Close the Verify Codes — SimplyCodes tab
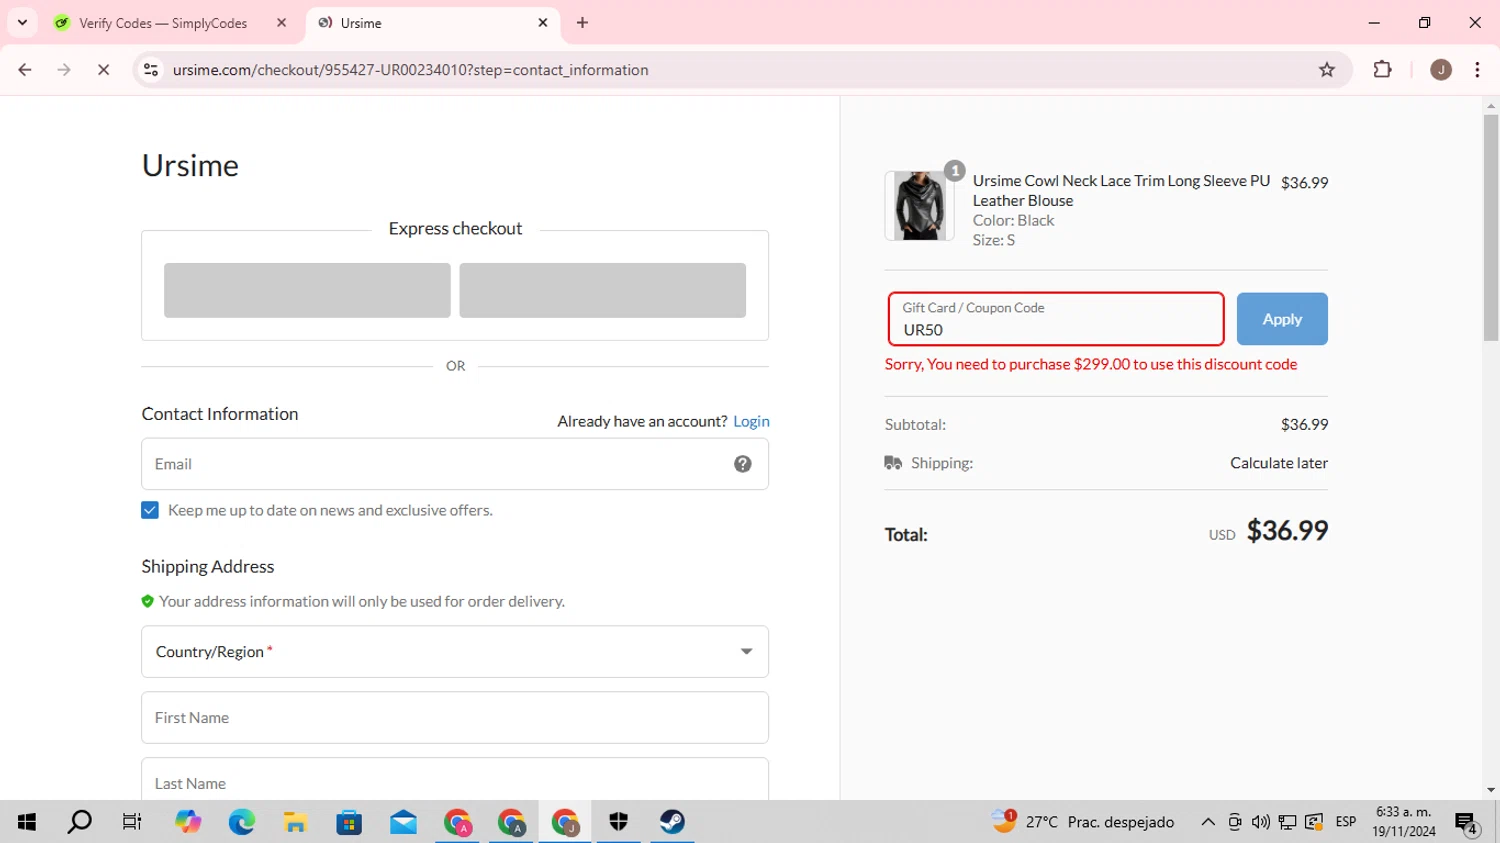 (281, 23)
